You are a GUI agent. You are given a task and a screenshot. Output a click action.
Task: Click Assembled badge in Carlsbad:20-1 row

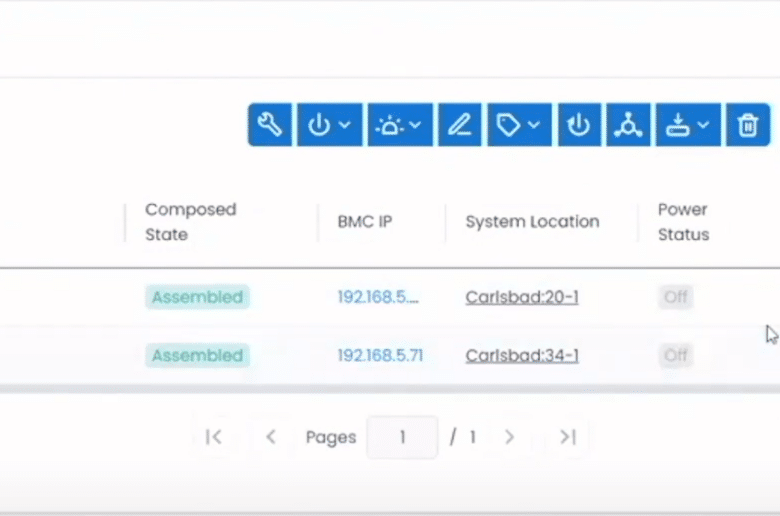(x=197, y=297)
